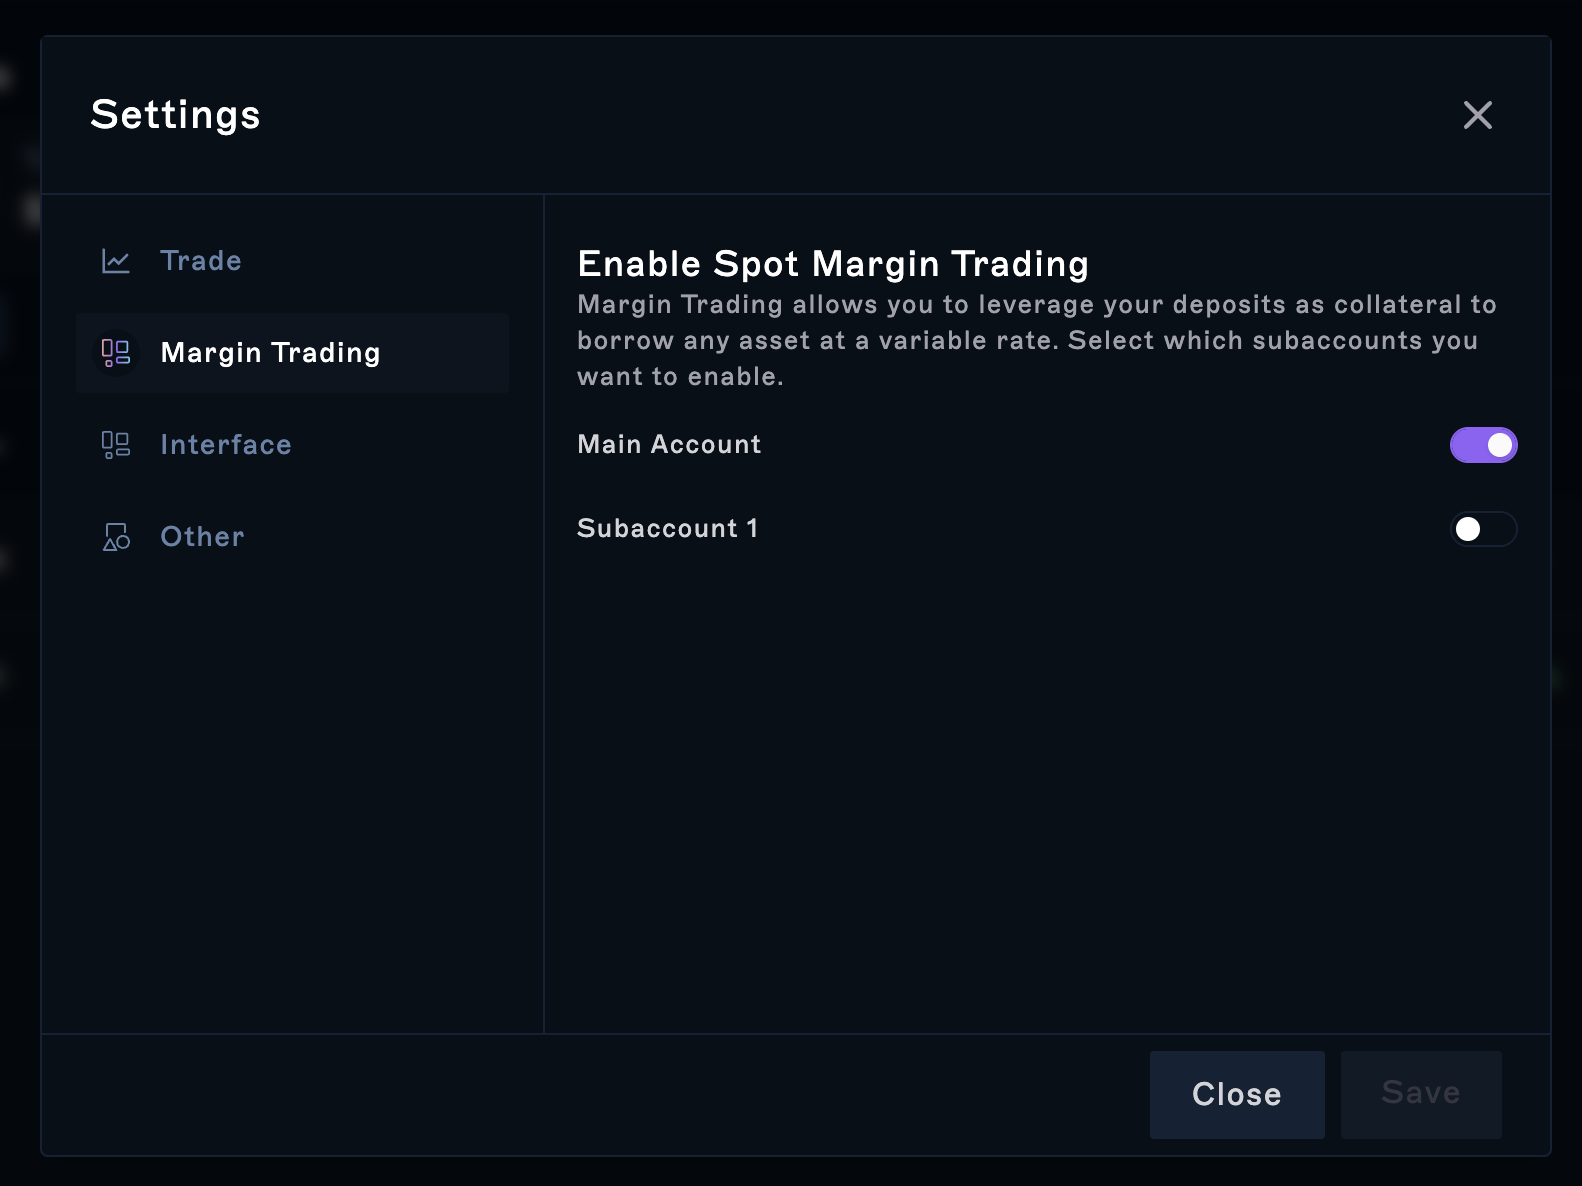Click the Trade chart icon in sidebar
Screen dimensions: 1582x1186
[x=116, y=261]
